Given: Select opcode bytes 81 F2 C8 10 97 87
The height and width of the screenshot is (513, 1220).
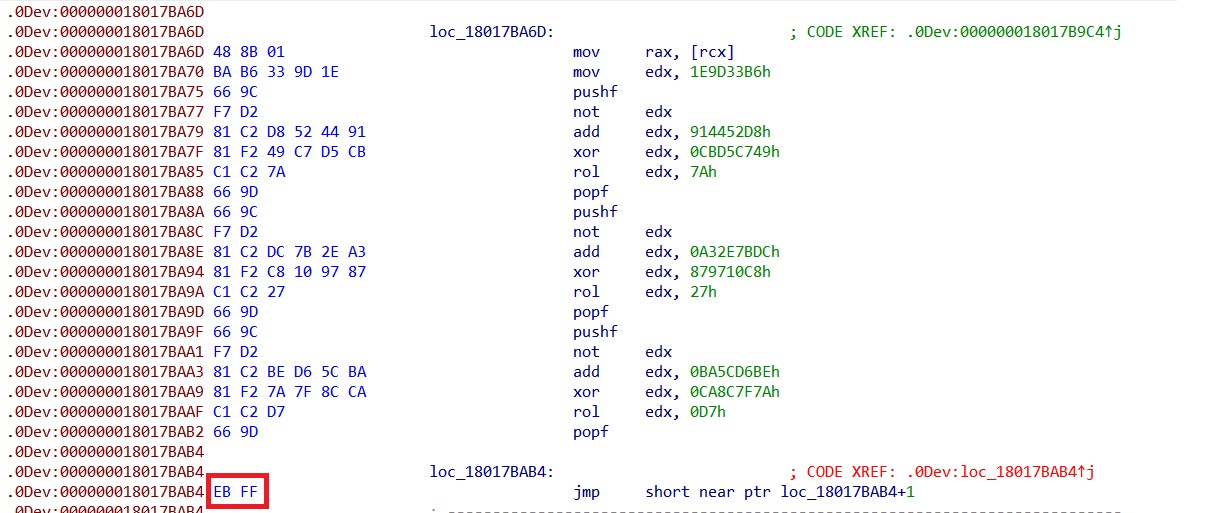Looking at the screenshot, I should 290,272.
